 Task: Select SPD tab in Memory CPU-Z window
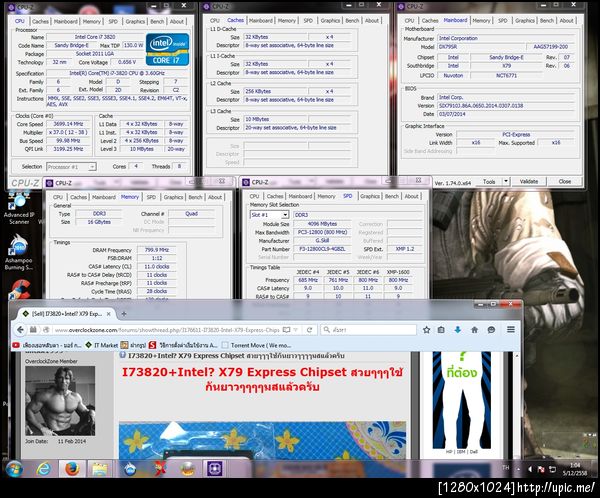(x=151, y=197)
